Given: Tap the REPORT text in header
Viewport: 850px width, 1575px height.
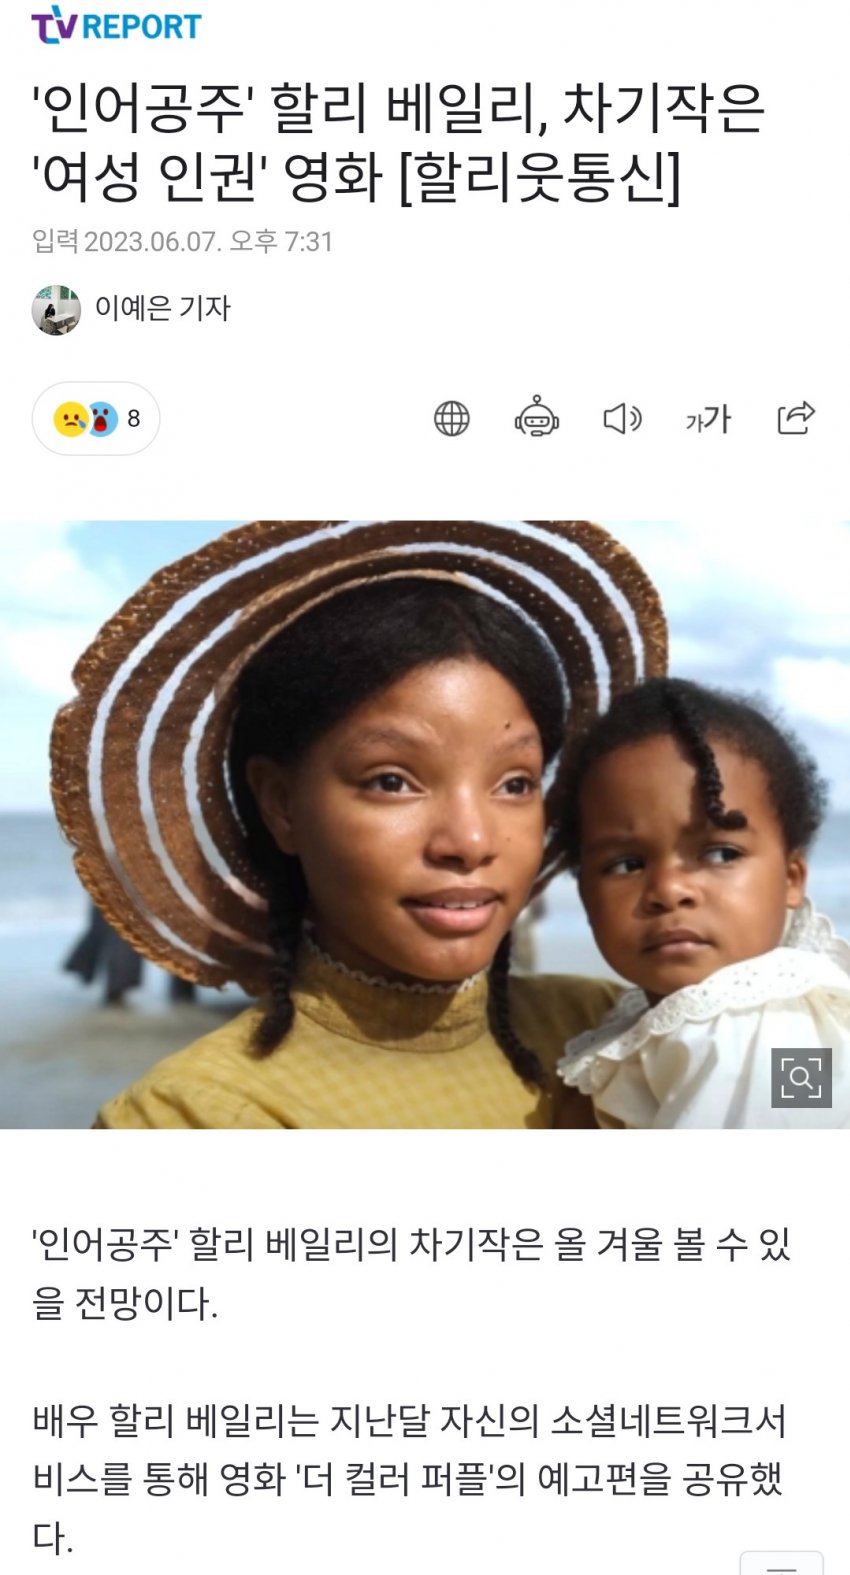Looking at the screenshot, I should (141, 27).
